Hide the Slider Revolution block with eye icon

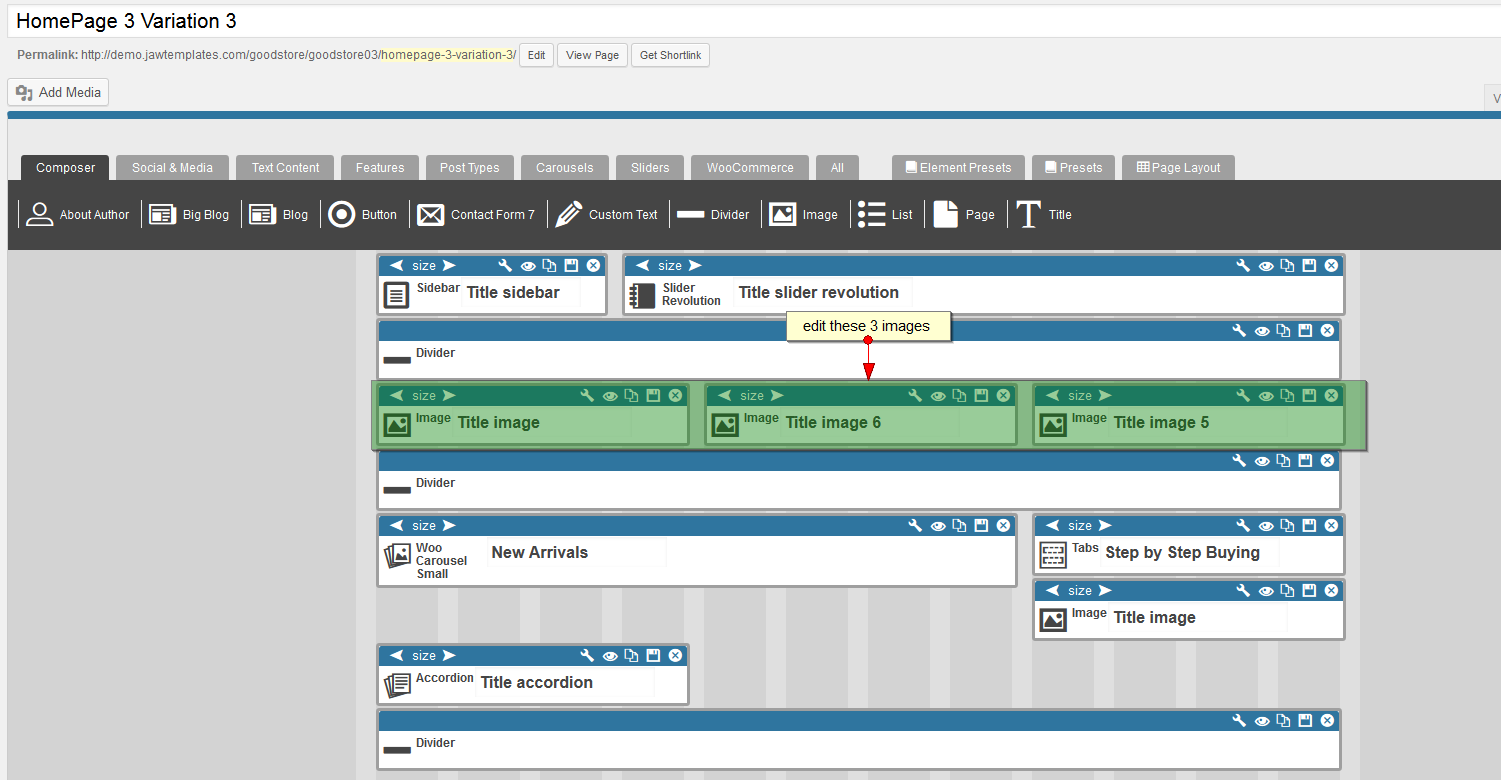coord(1266,266)
